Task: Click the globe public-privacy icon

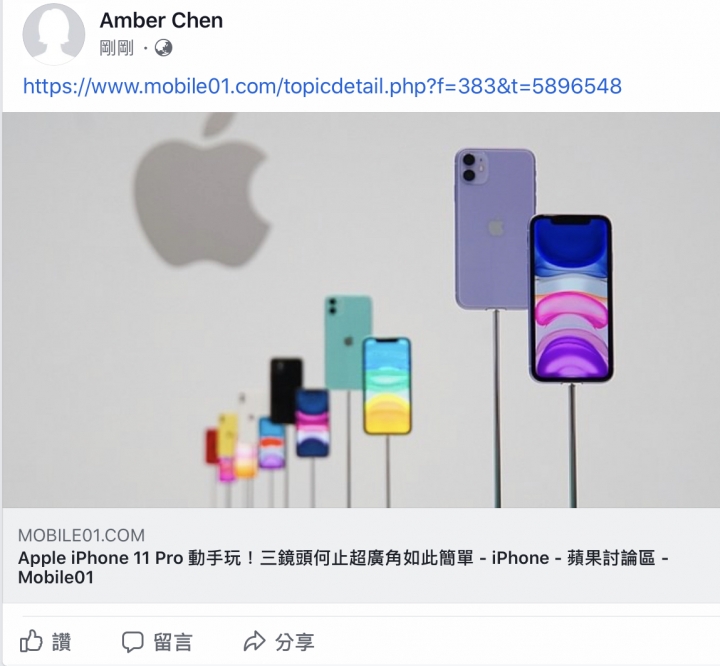Action: pyautogui.click(x=163, y=48)
